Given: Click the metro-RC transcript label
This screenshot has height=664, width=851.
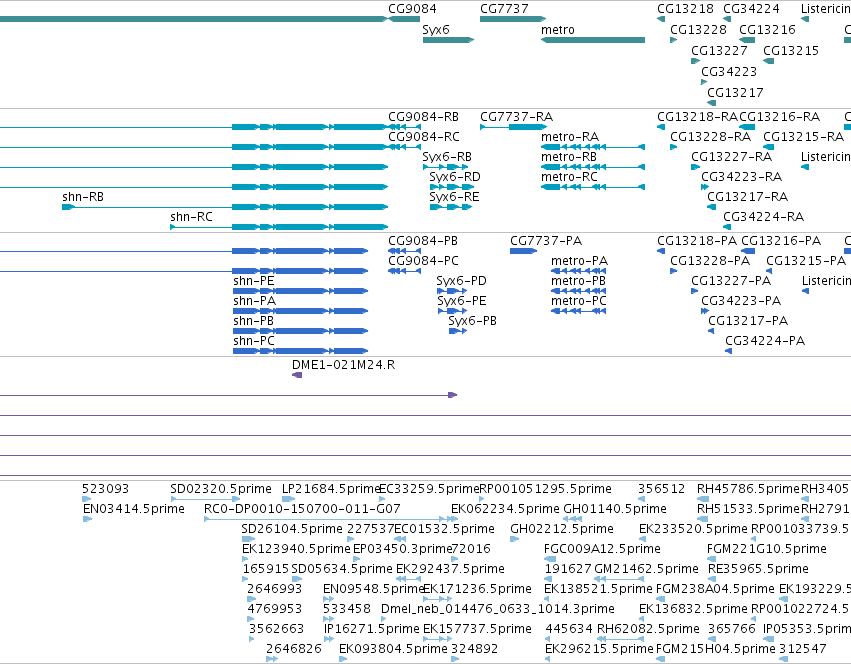Looking at the screenshot, I should [569, 177].
